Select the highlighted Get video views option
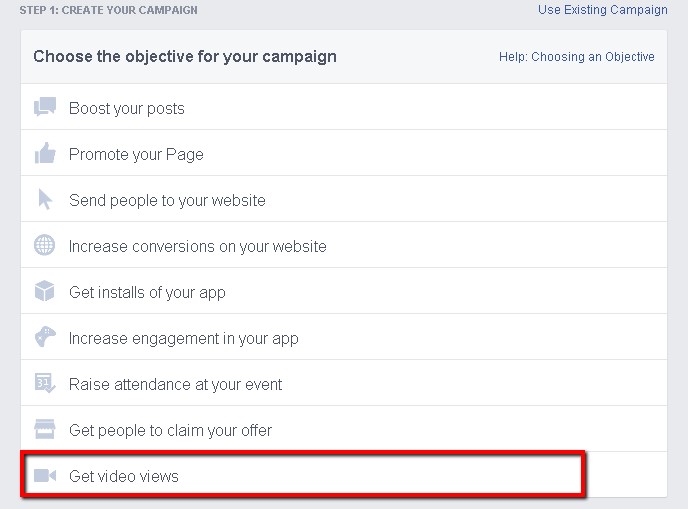Image resolution: width=688 pixels, height=509 pixels. pyautogui.click(x=303, y=474)
